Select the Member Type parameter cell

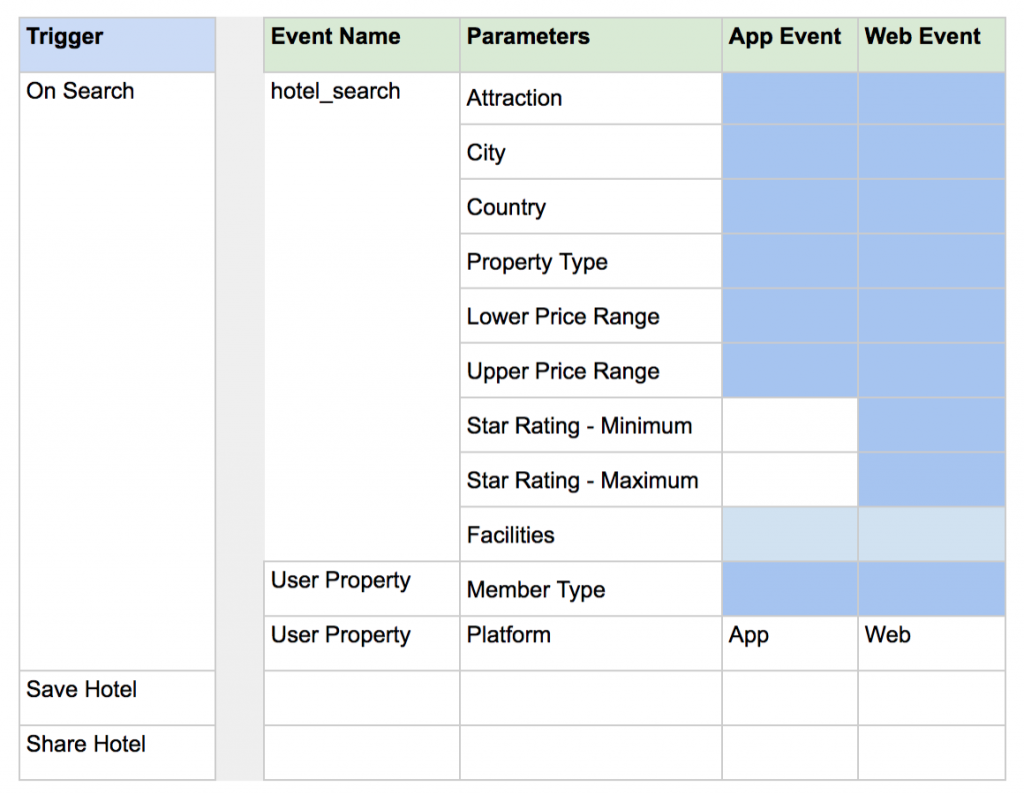(x=590, y=589)
